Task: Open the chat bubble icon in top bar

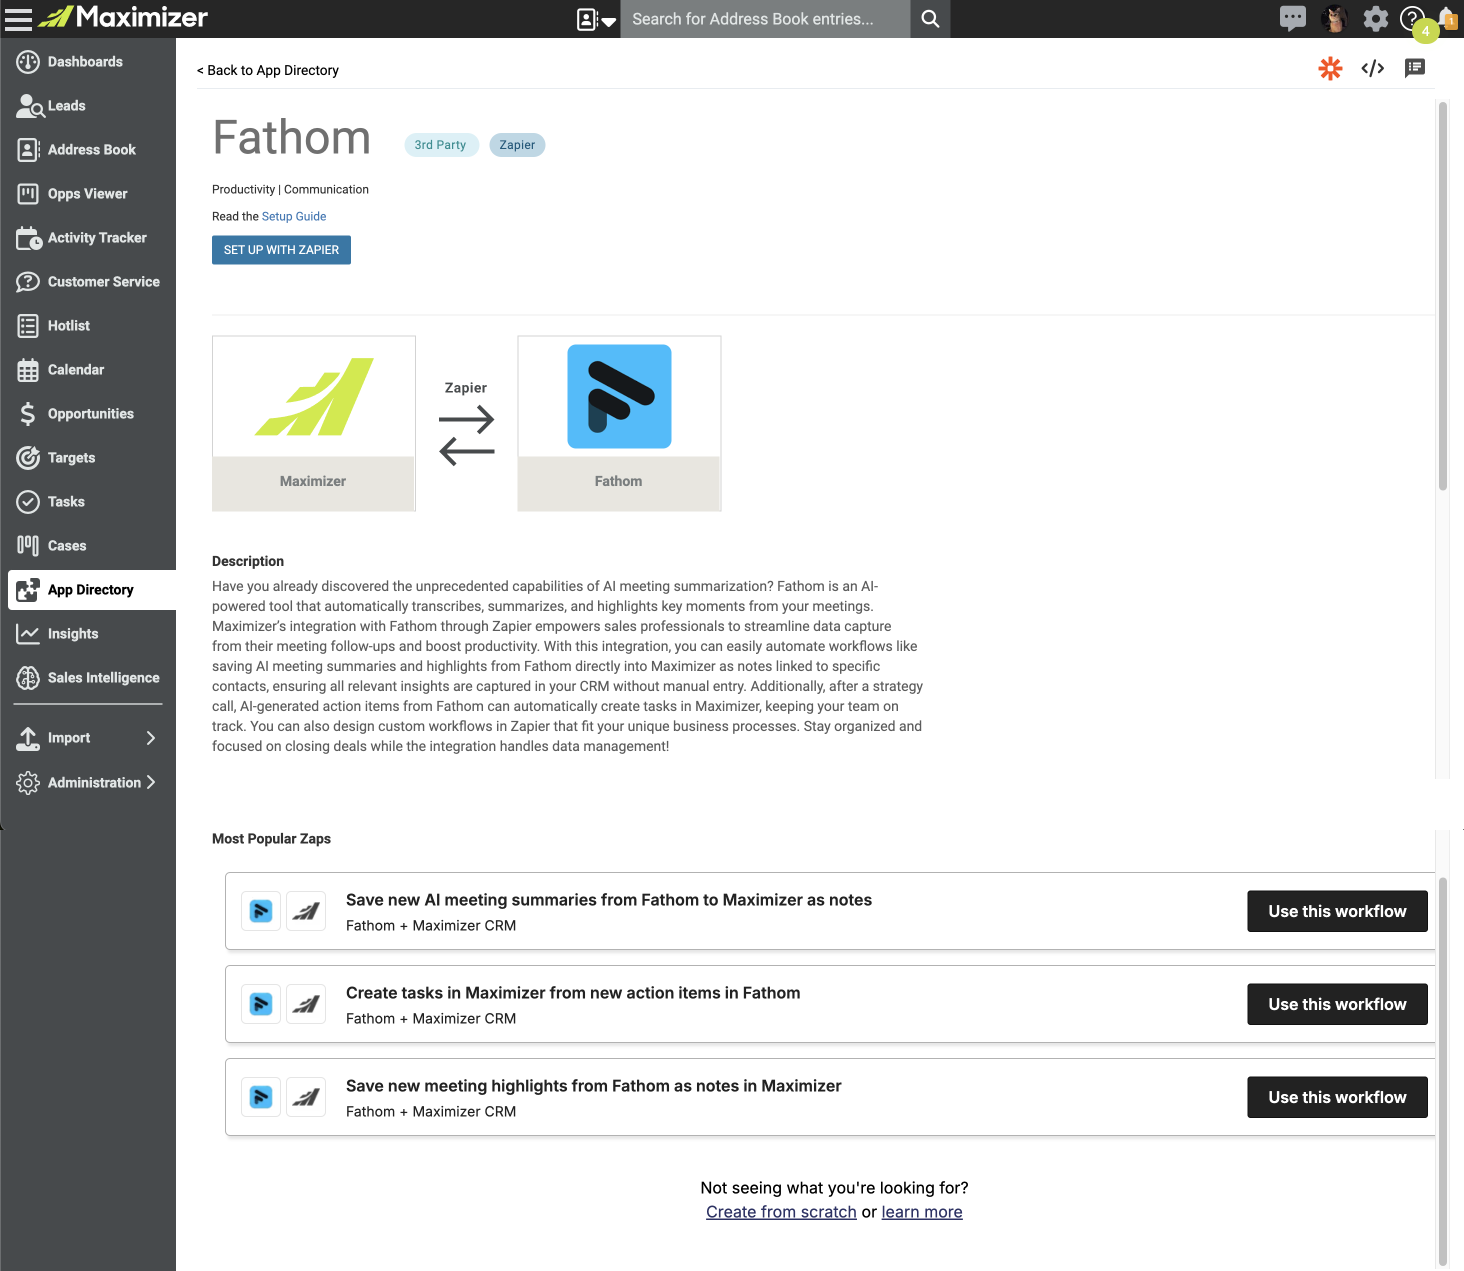Action: point(1292,18)
